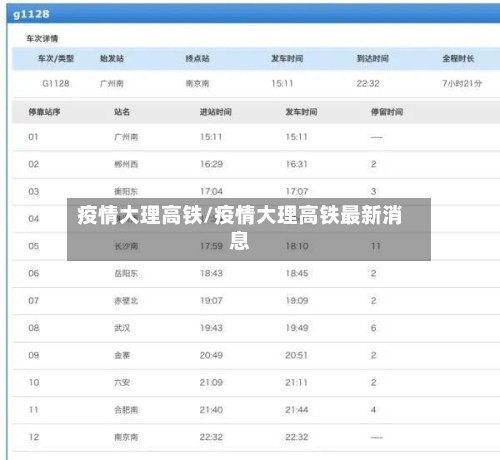This screenshot has width=500, height=460.
Task: Click arrival time 20:49
Action: [x=211, y=355]
